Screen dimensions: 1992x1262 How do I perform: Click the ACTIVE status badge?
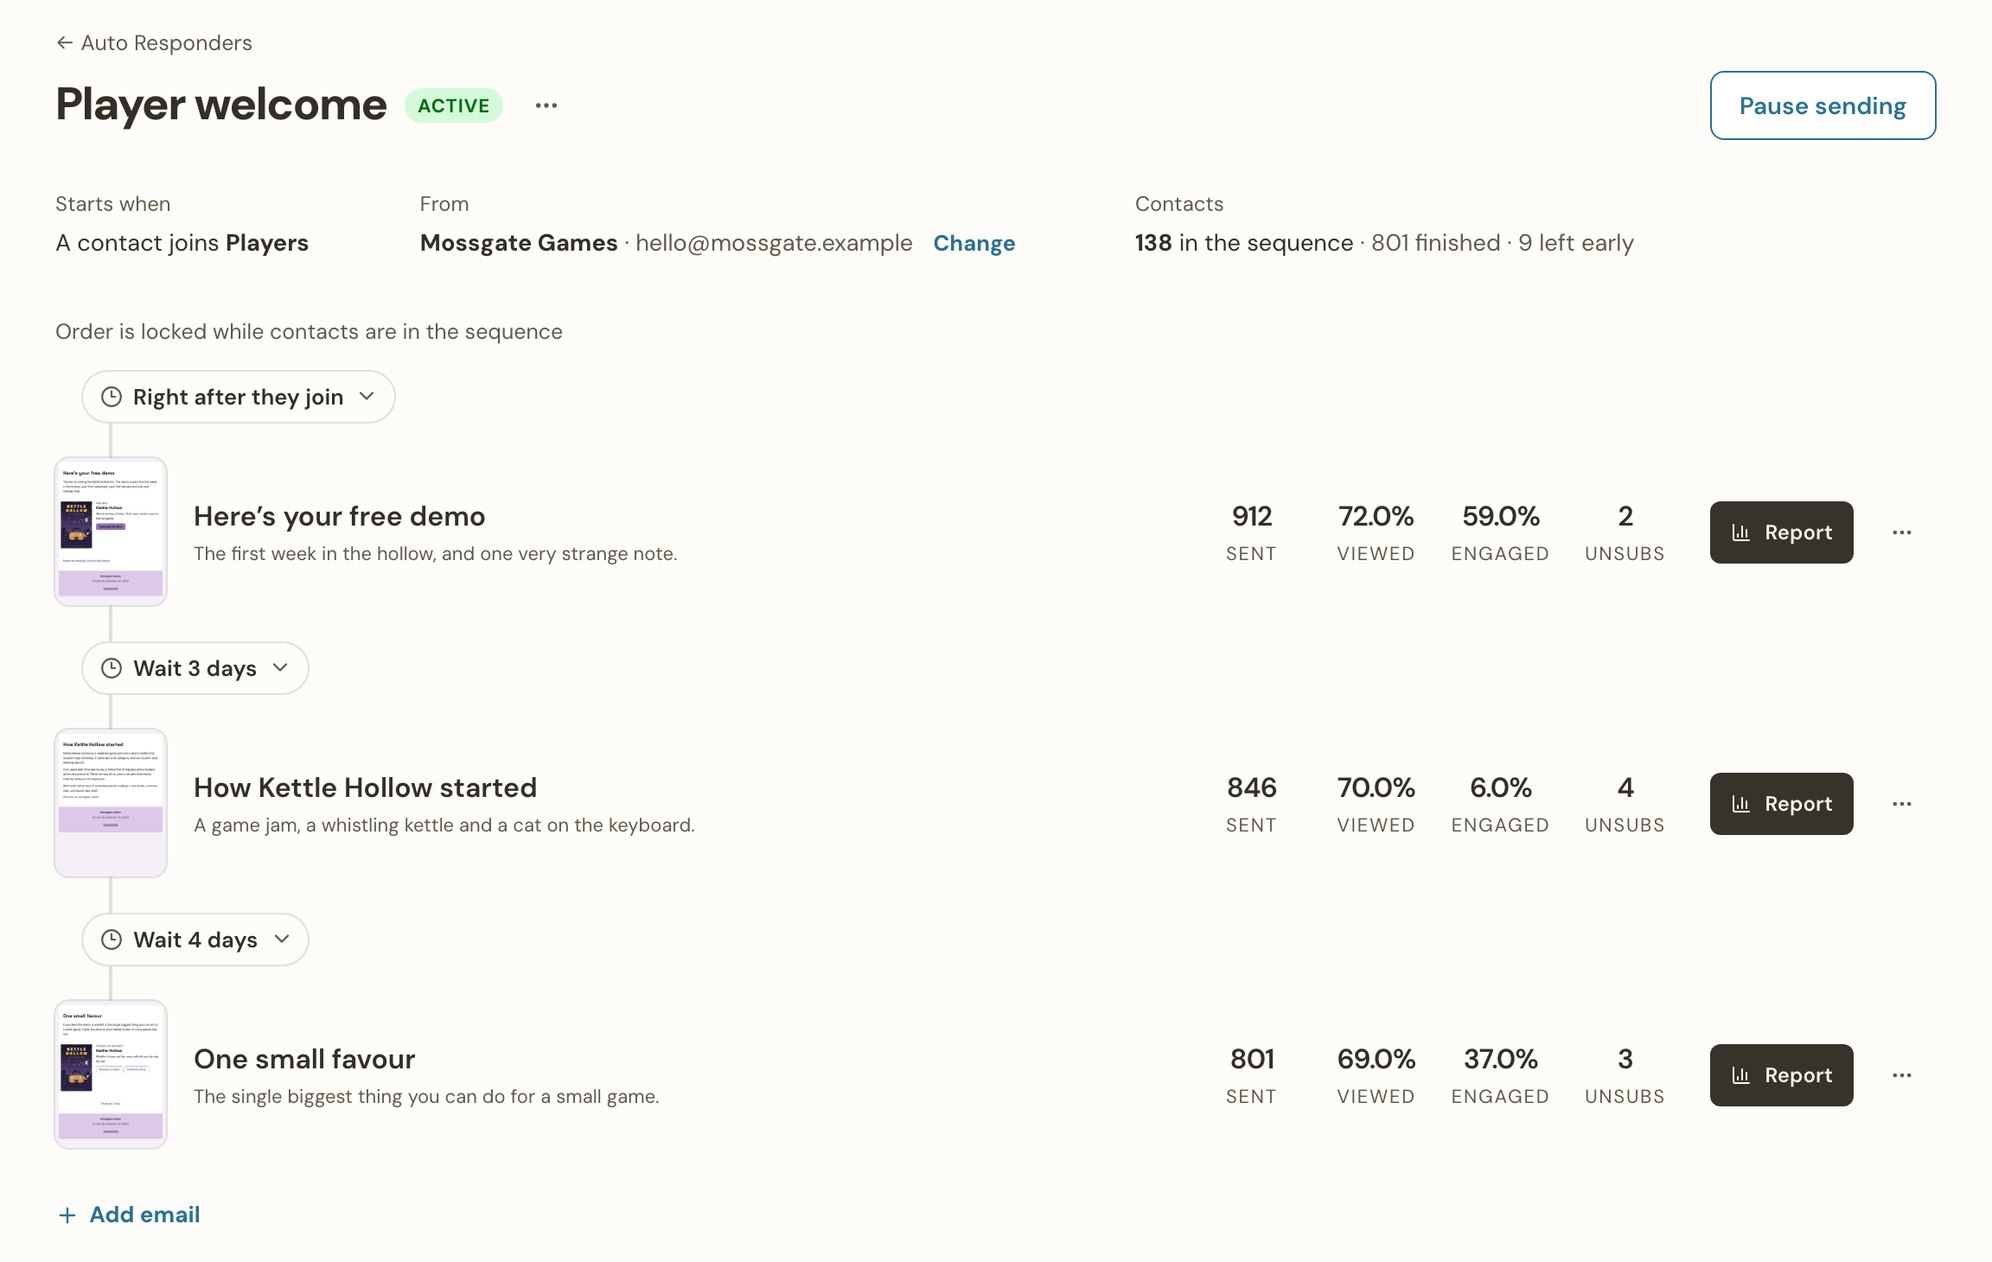[x=453, y=105]
